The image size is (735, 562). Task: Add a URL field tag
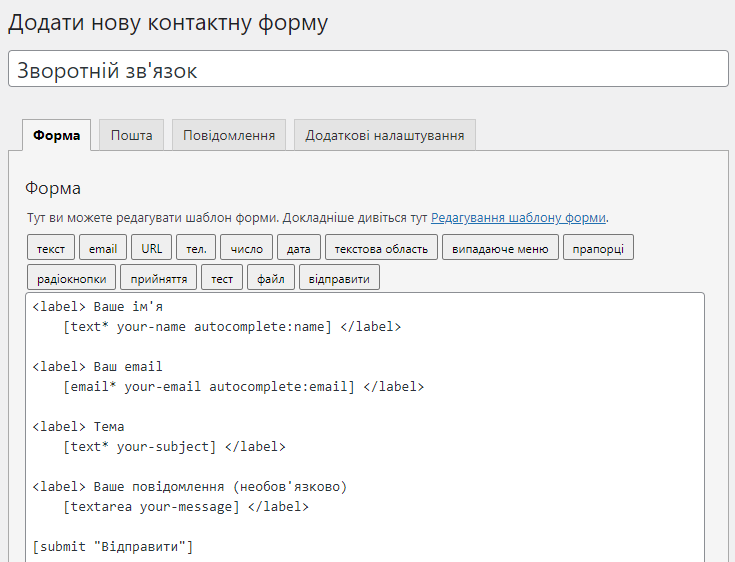coord(151,247)
